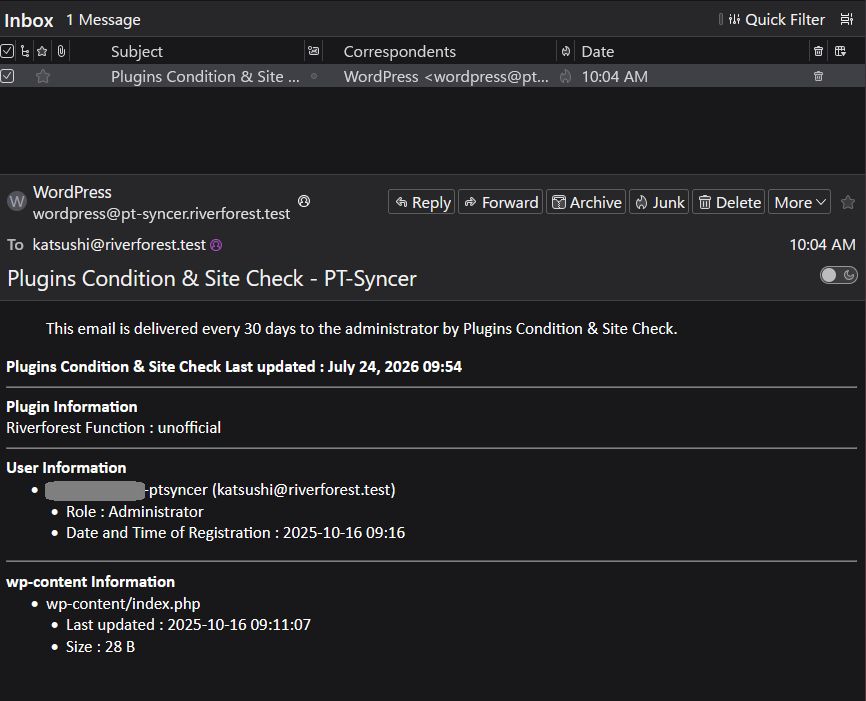Click the purple contact icon beside recipient

[x=216, y=245]
